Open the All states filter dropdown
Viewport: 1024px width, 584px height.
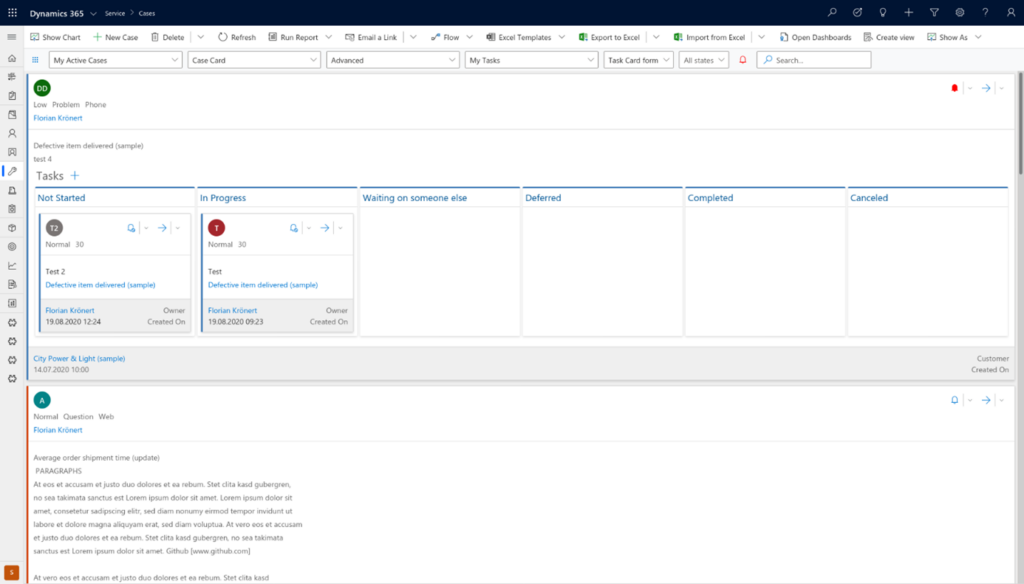pyautogui.click(x=703, y=59)
